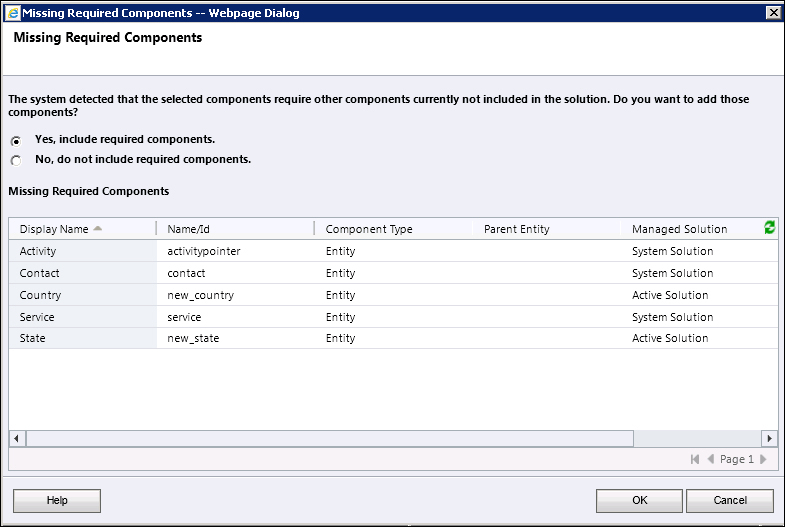This screenshot has width=785, height=527.
Task: Click the first page pagination icon
Action: [695, 459]
